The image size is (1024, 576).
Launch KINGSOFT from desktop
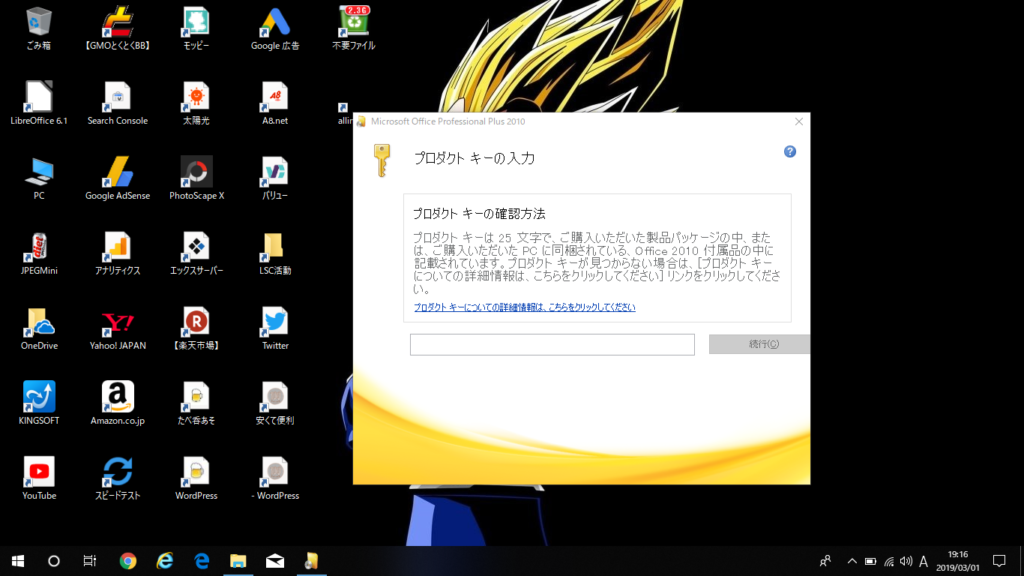pyautogui.click(x=39, y=404)
